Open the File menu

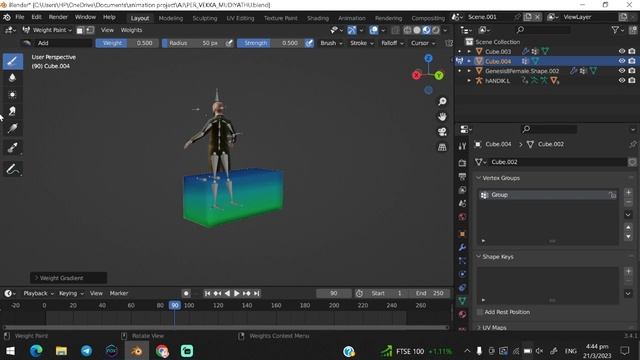coord(20,17)
